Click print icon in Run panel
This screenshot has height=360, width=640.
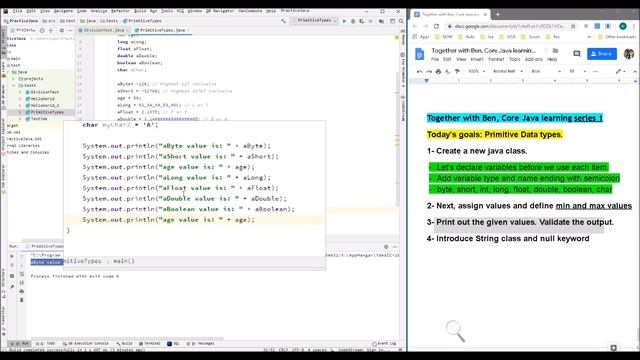tap(22, 291)
